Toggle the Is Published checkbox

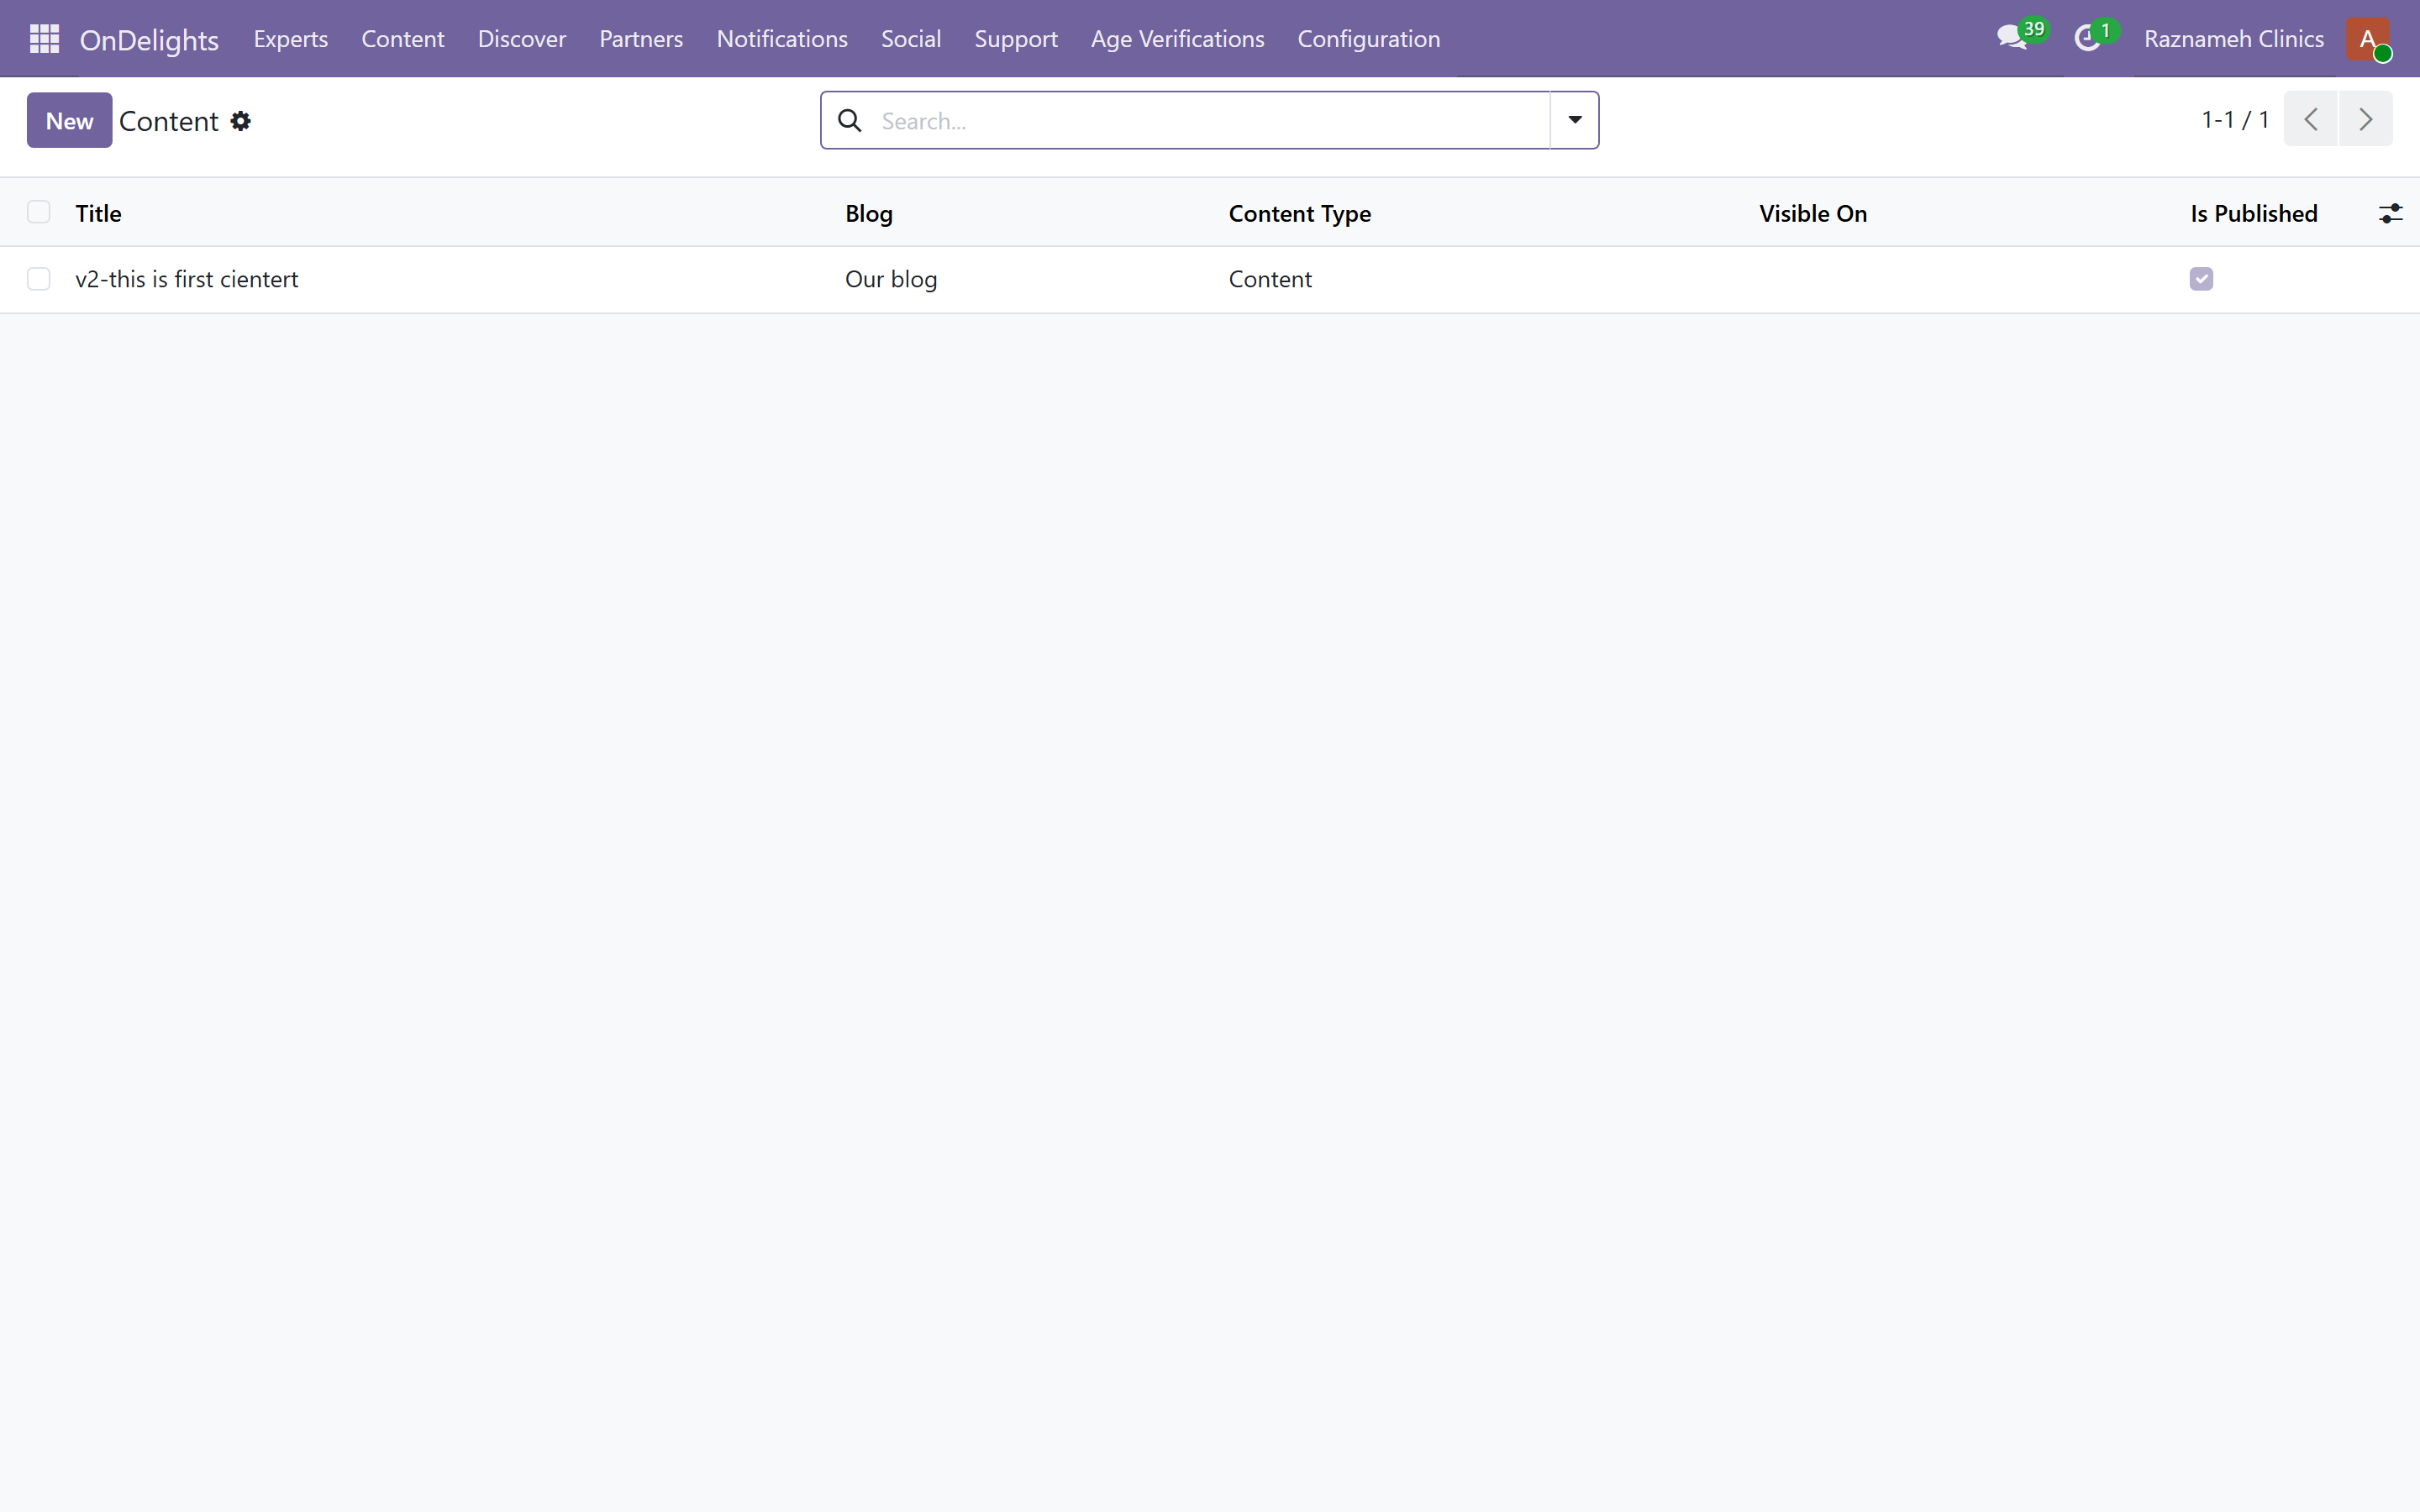2201,279
